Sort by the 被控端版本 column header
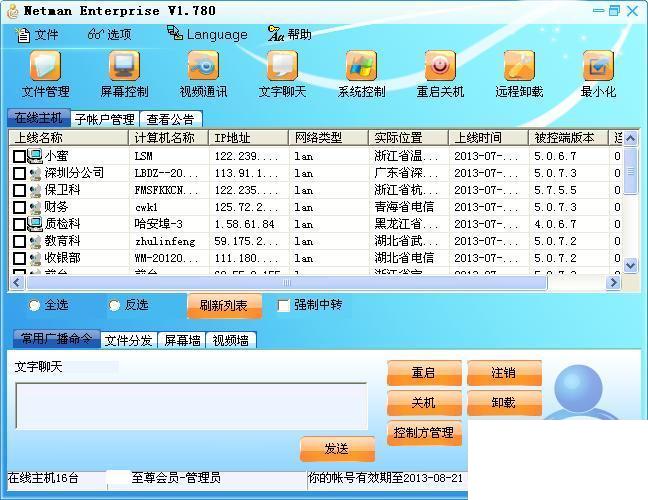648x500 pixels. pyautogui.click(x=569, y=138)
